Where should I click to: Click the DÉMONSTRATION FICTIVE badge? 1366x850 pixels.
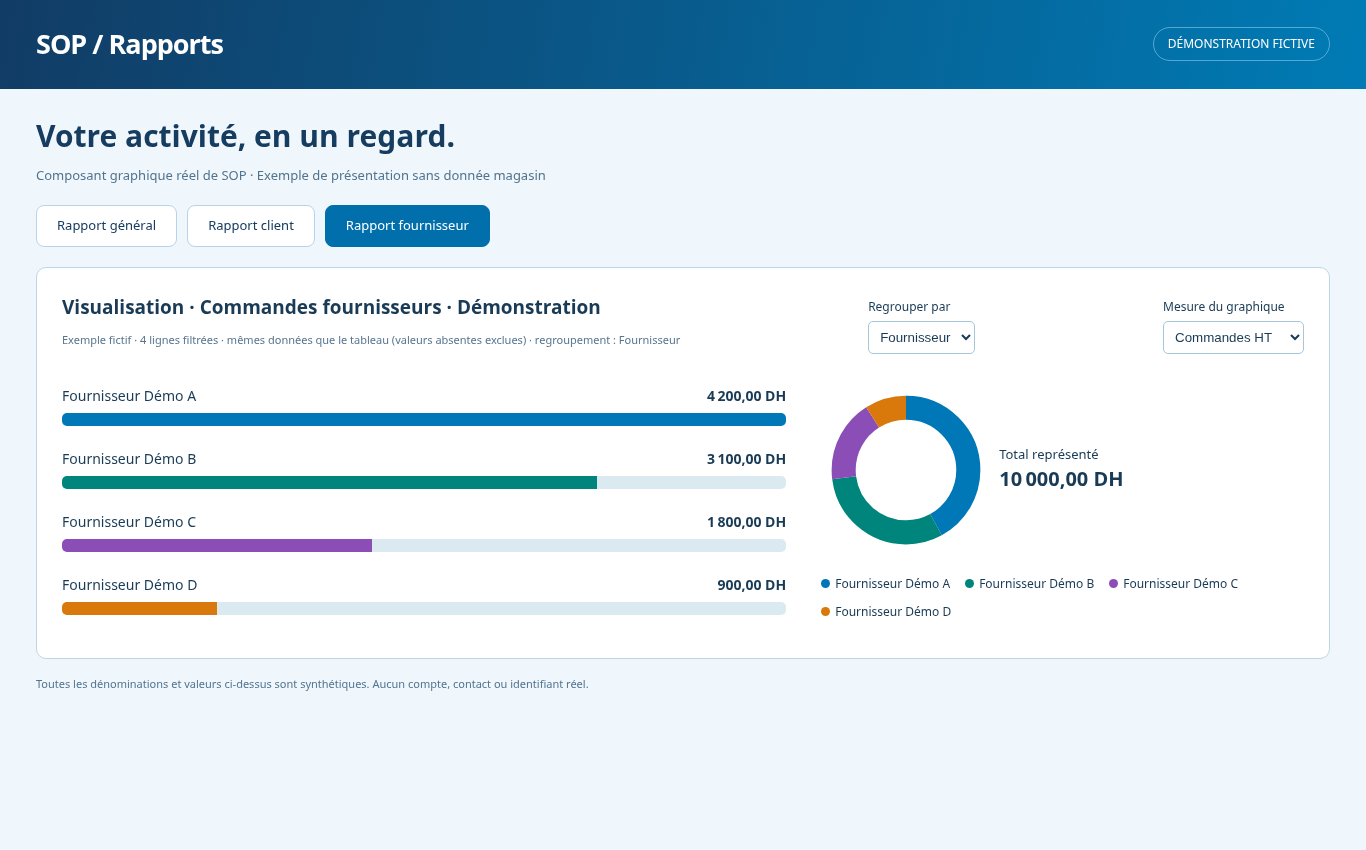coord(1241,44)
